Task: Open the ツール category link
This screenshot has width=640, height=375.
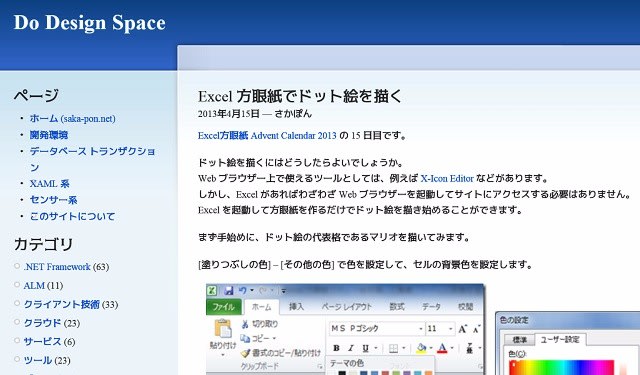Action: pos(38,360)
